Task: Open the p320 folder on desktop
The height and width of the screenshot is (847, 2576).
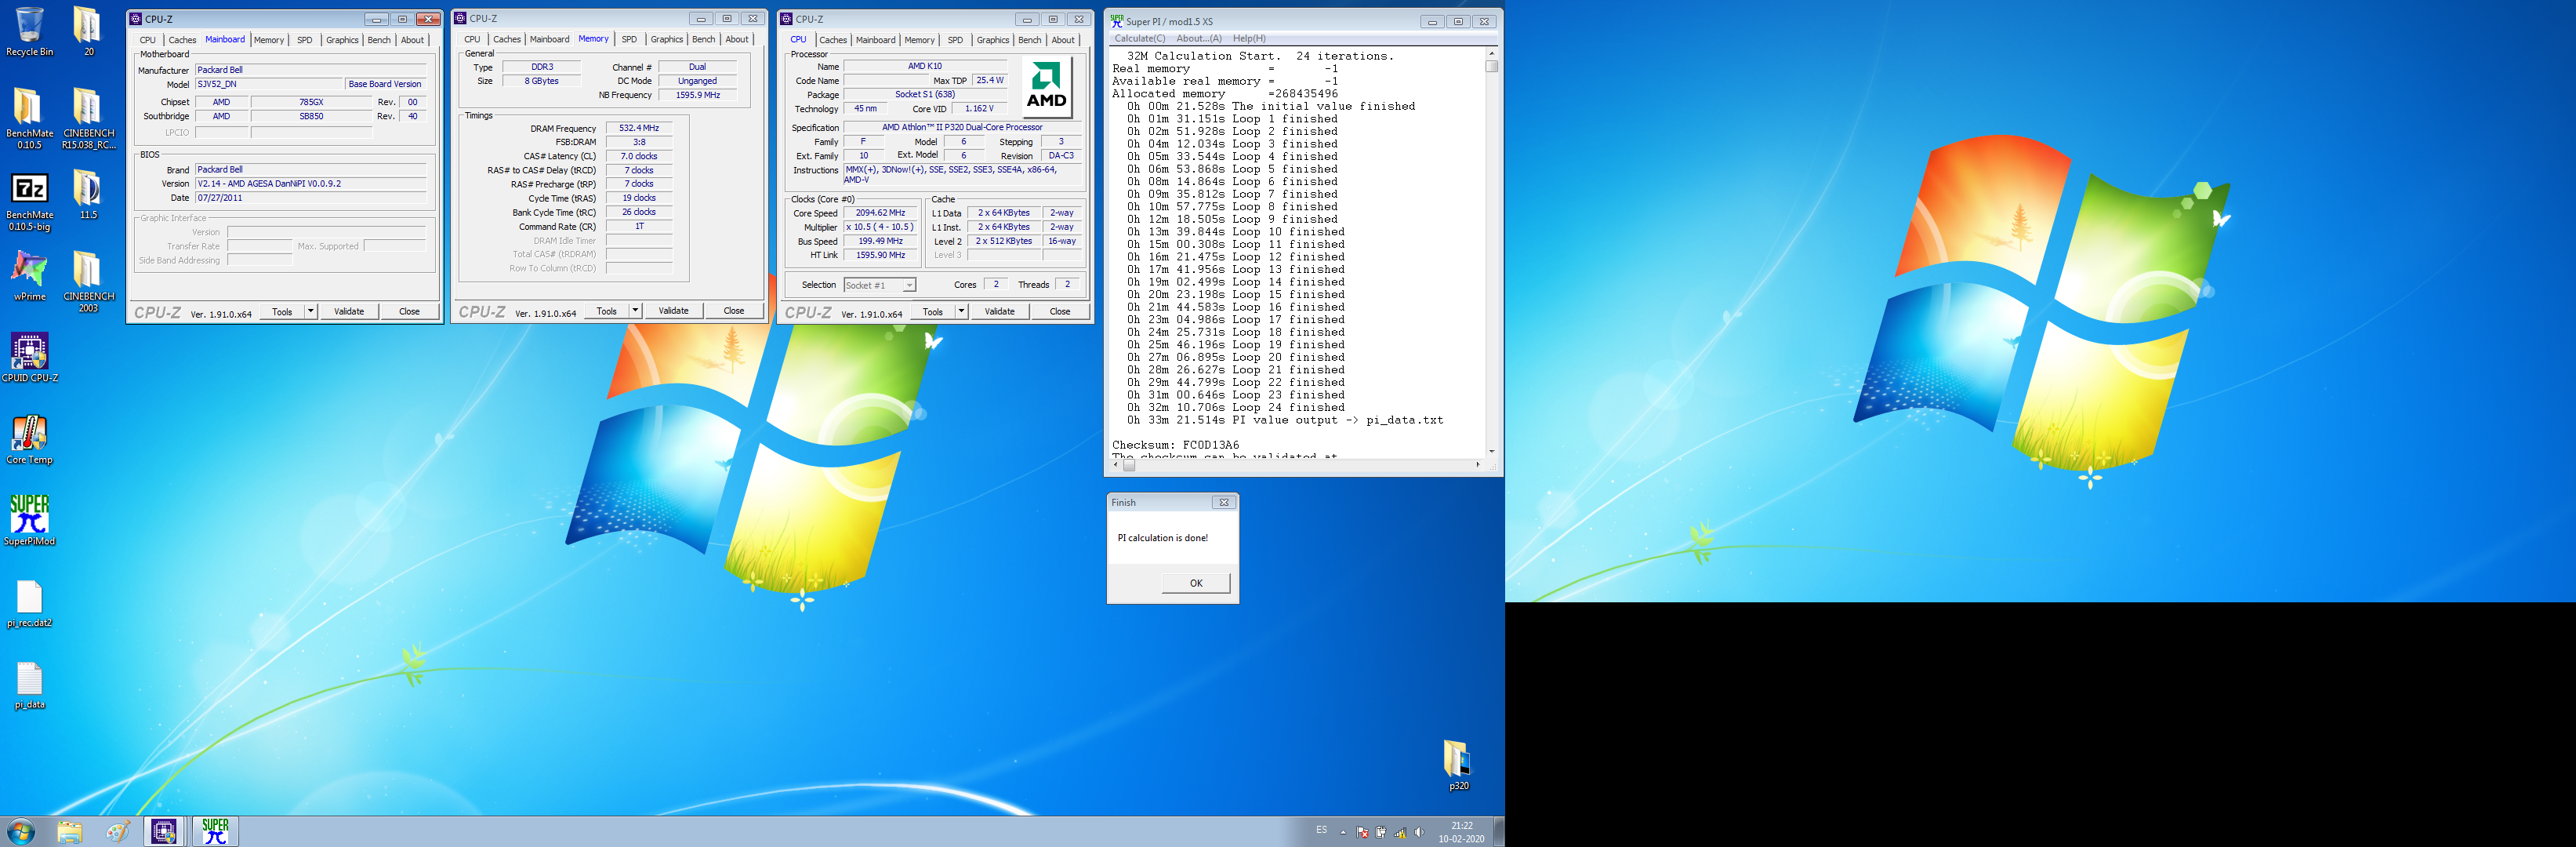Action: coord(1458,765)
